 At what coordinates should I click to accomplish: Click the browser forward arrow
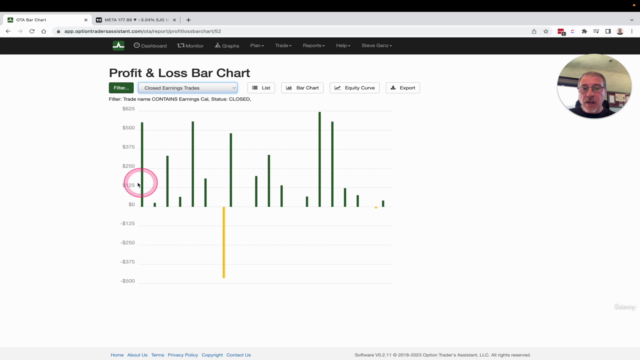point(20,31)
